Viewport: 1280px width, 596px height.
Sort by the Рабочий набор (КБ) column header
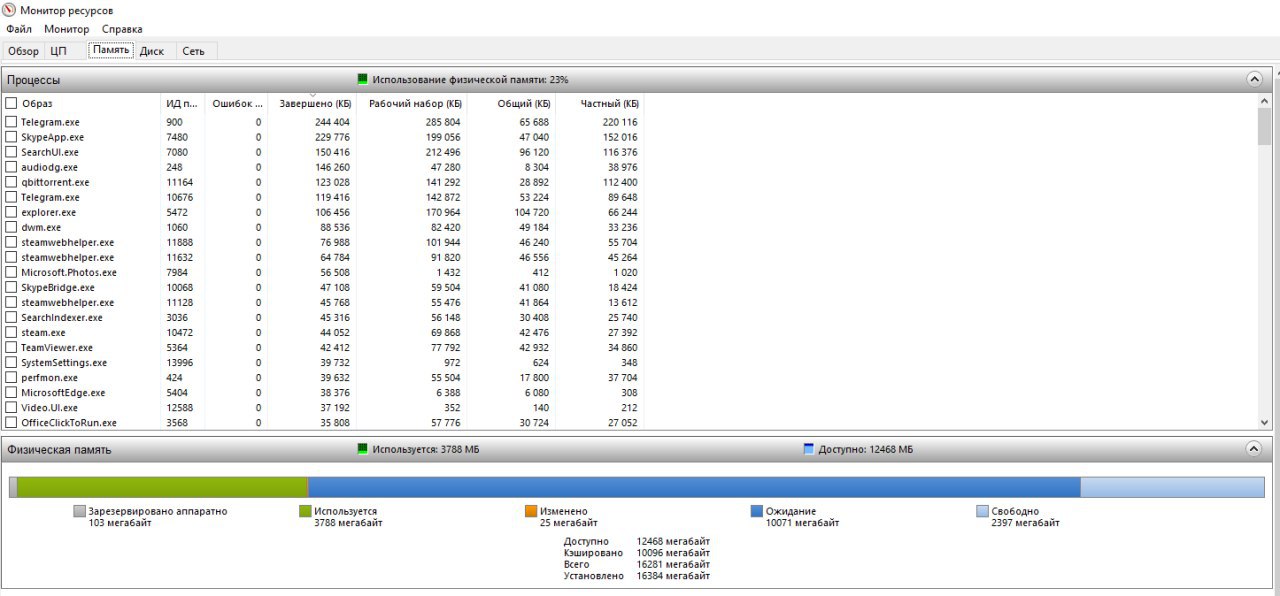coord(412,103)
